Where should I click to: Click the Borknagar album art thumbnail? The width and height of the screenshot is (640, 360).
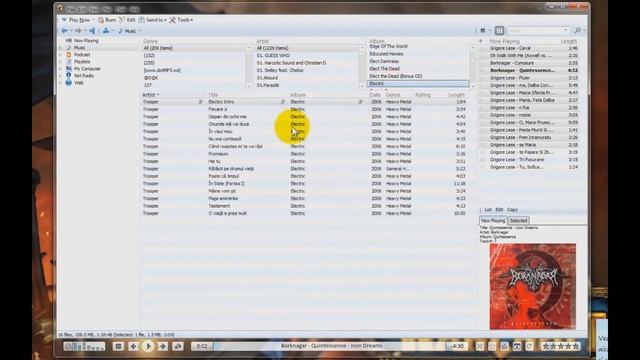533,286
